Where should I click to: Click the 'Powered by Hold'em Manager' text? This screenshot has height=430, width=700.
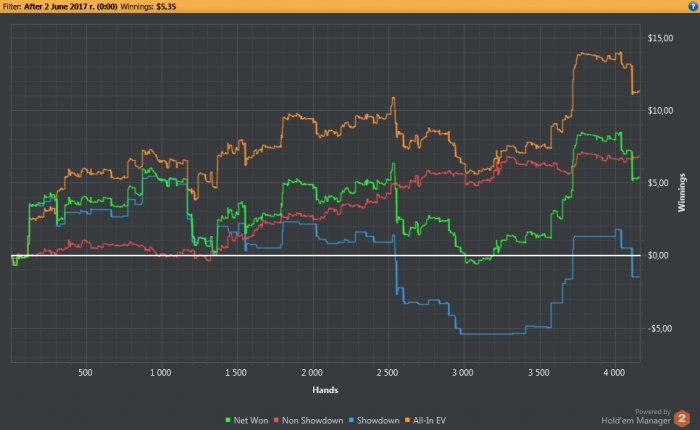tap(636, 417)
